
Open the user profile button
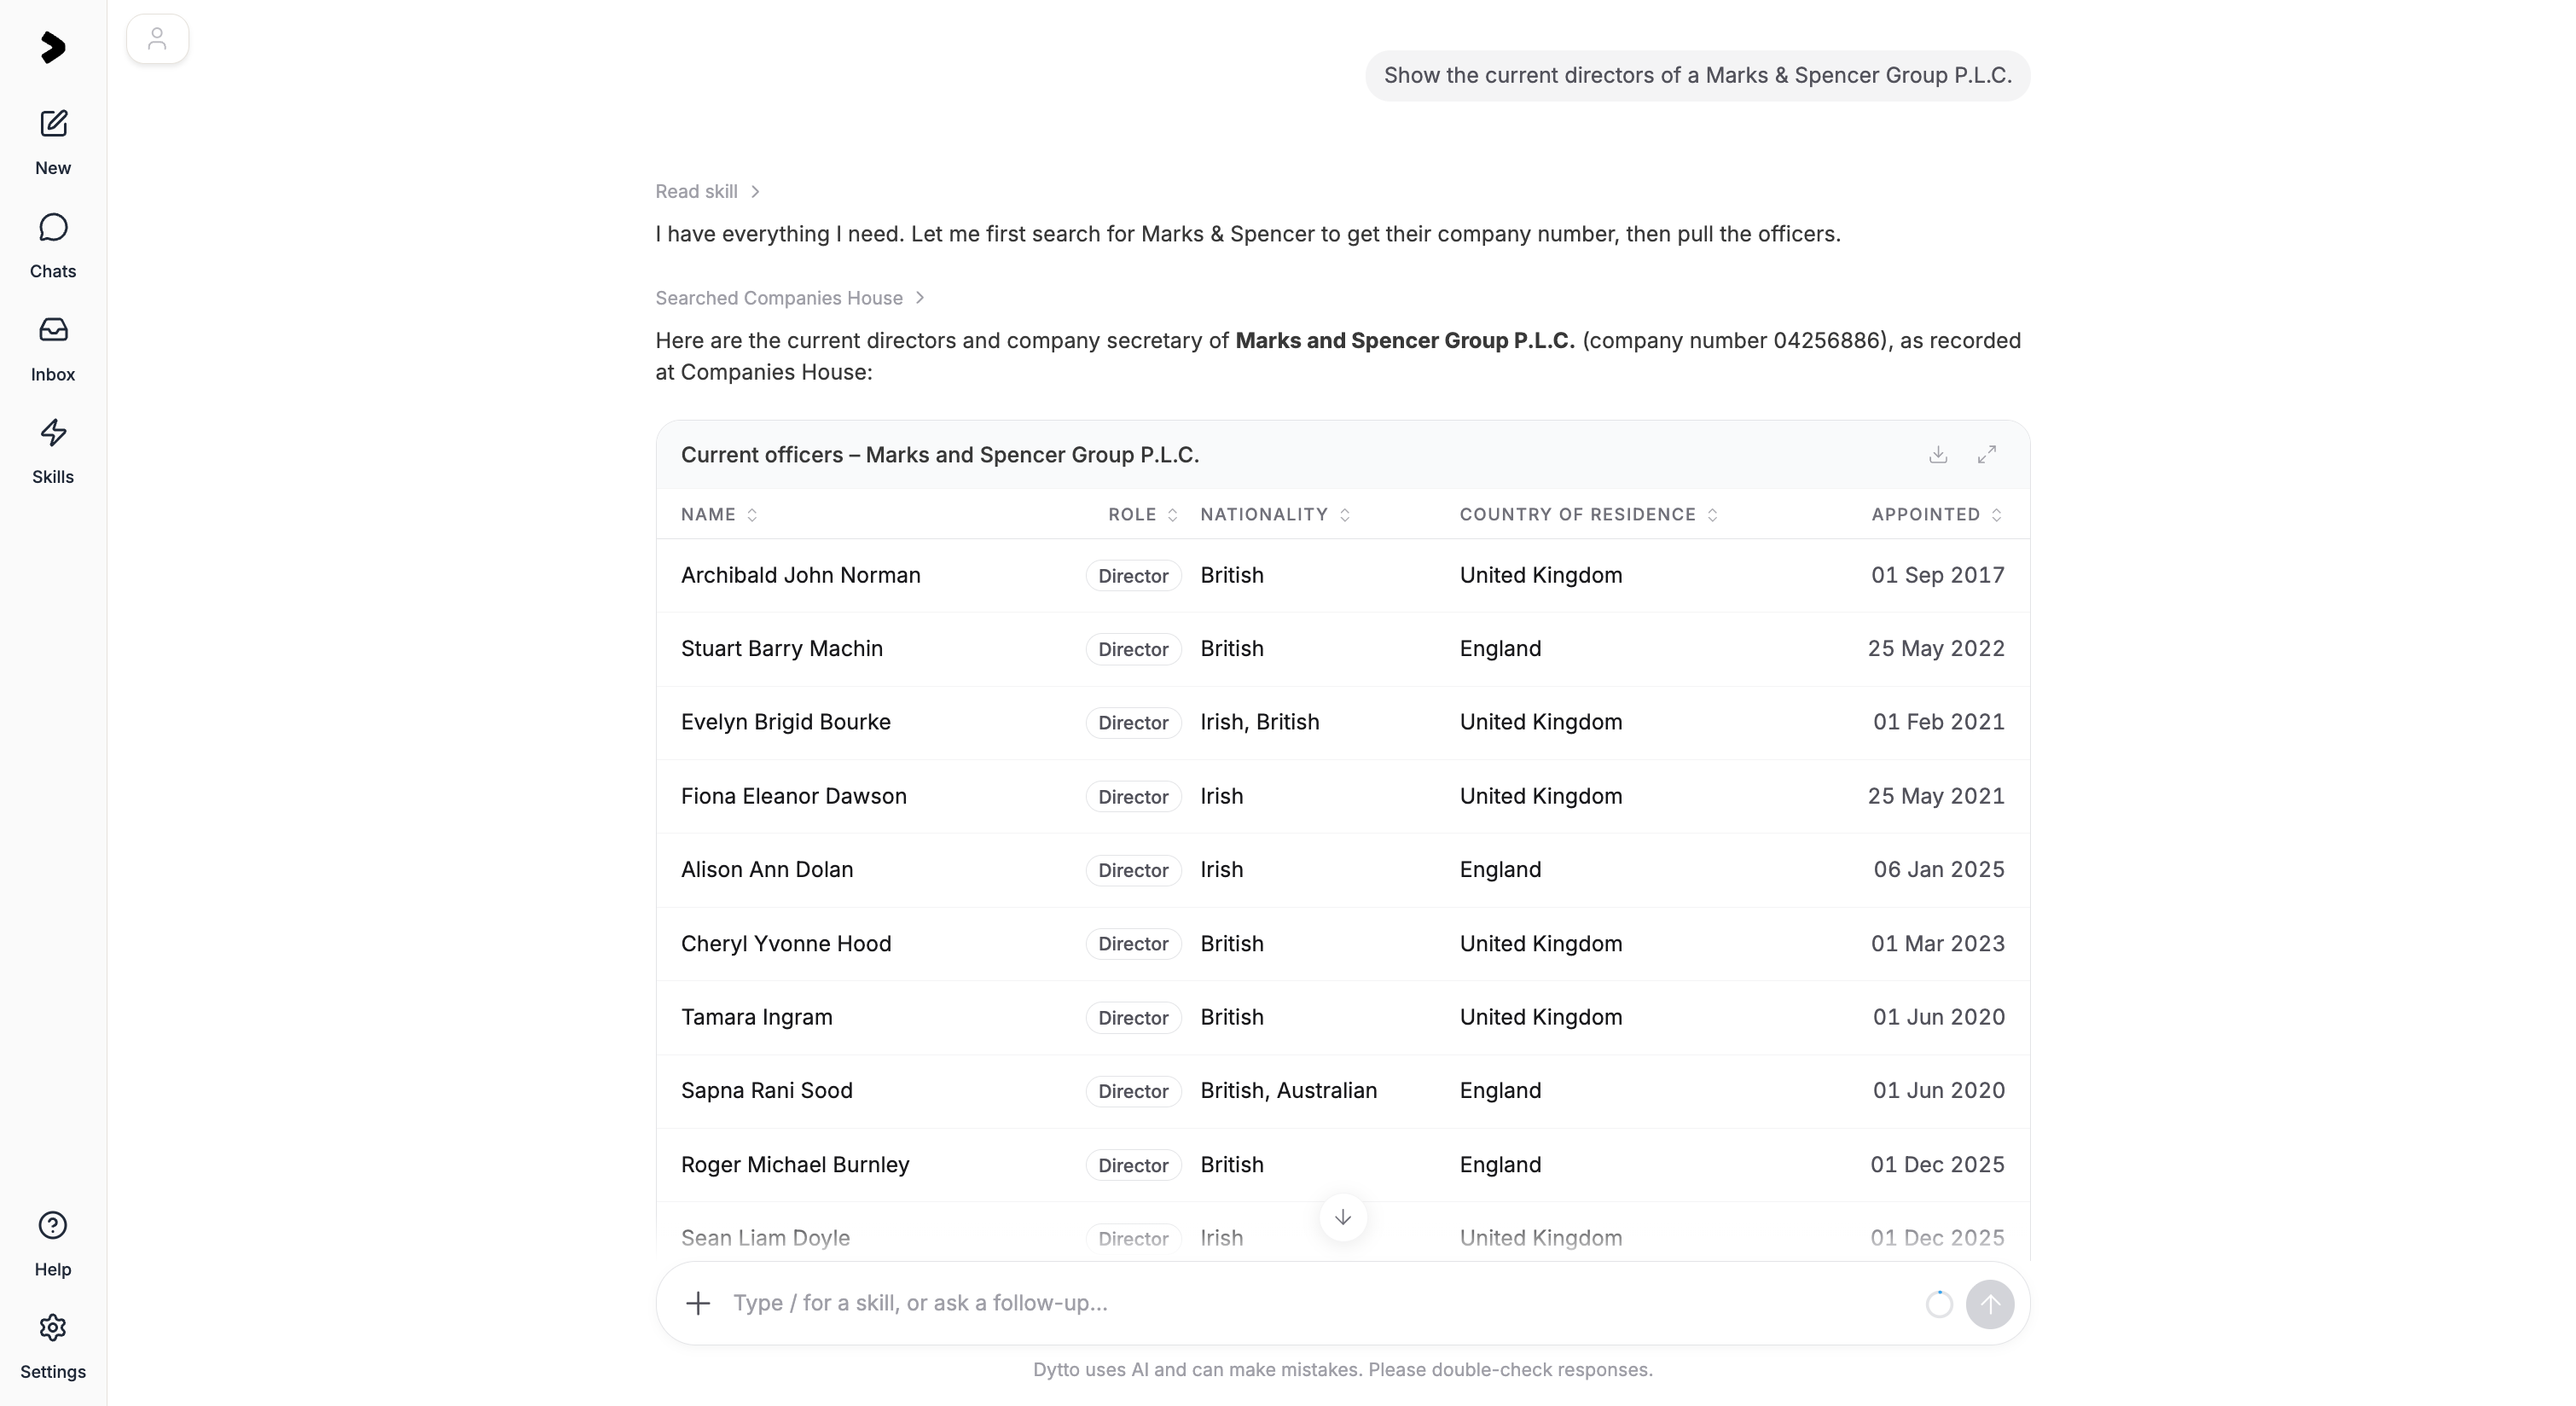[157, 39]
